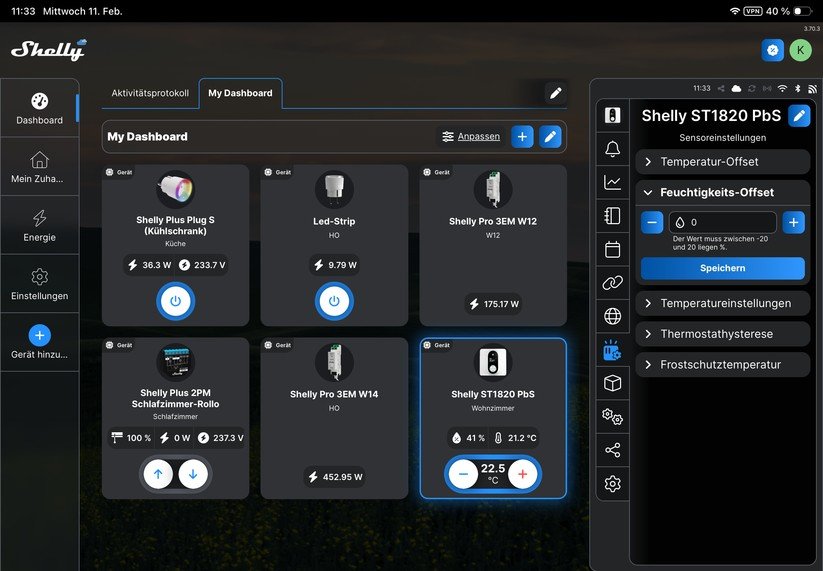Open the linked actions chain icon
This screenshot has width=823, height=571.
613,283
